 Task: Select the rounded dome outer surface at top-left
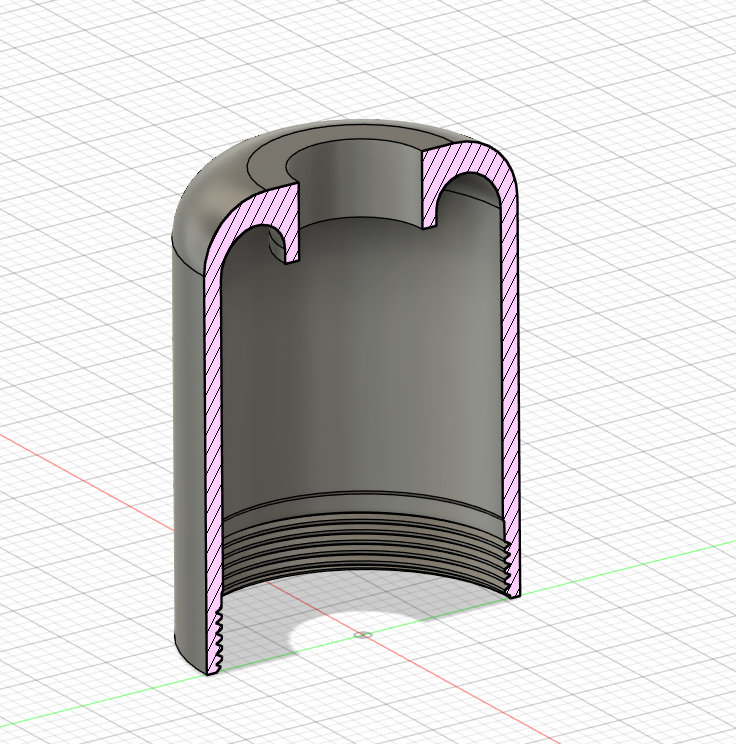(209, 199)
